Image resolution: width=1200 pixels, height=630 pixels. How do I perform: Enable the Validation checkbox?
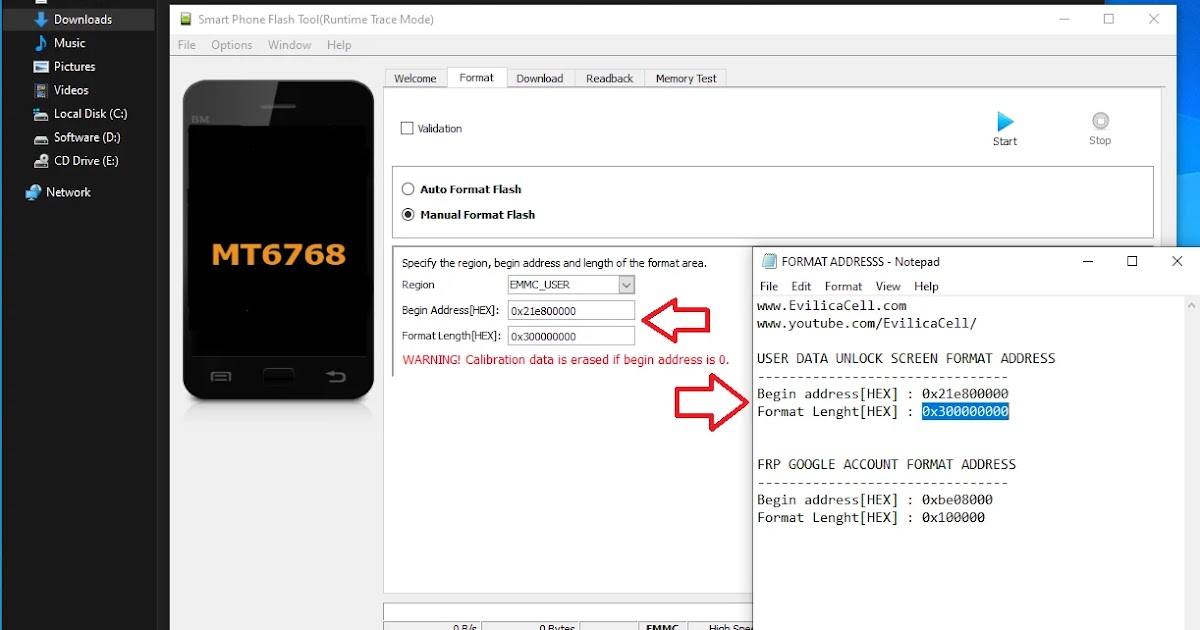pyautogui.click(x=407, y=128)
